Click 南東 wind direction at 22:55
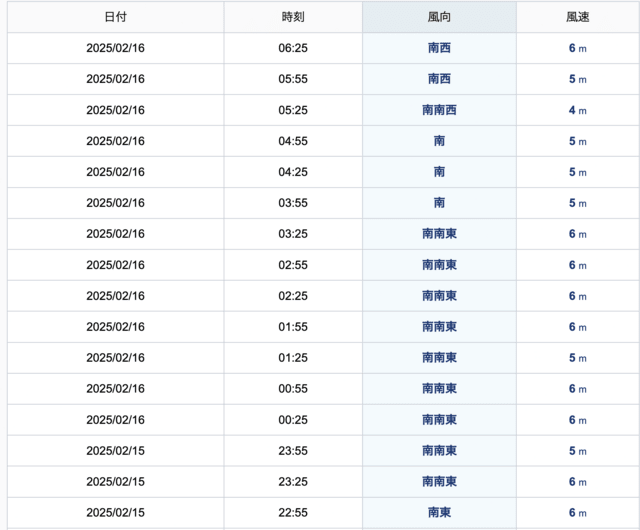This screenshot has height=530, width=640. click(439, 512)
